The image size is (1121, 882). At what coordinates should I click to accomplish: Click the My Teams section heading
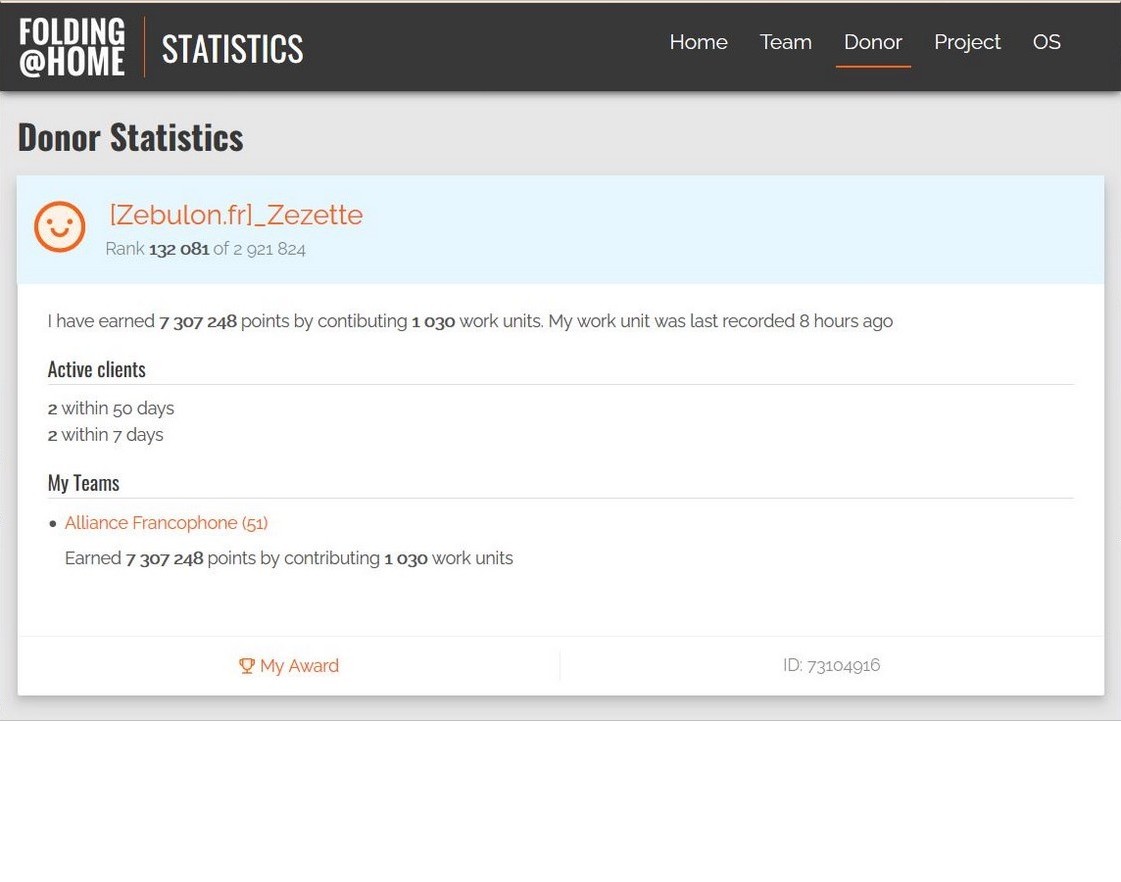click(x=84, y=484)
